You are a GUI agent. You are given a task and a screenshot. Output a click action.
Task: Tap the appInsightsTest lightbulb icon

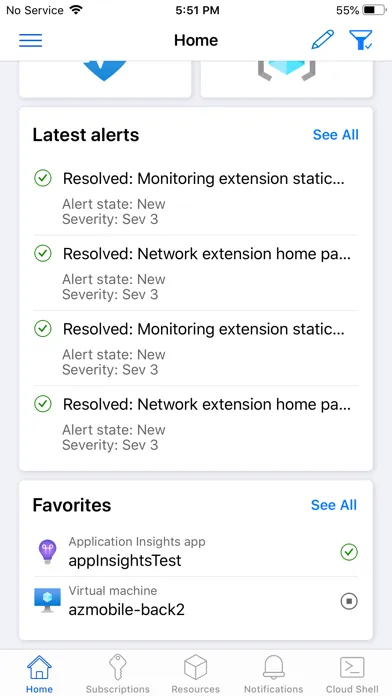point(47,553)
